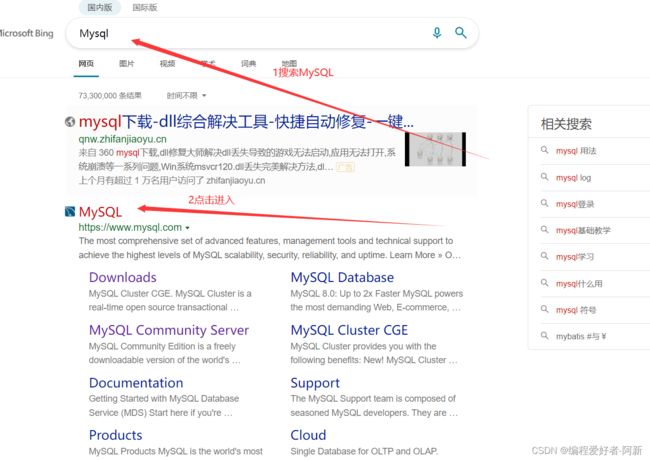This screenshot has width=650, height=460.
Task: Open the MySQL Database sublink
Action: coord(342,277)
